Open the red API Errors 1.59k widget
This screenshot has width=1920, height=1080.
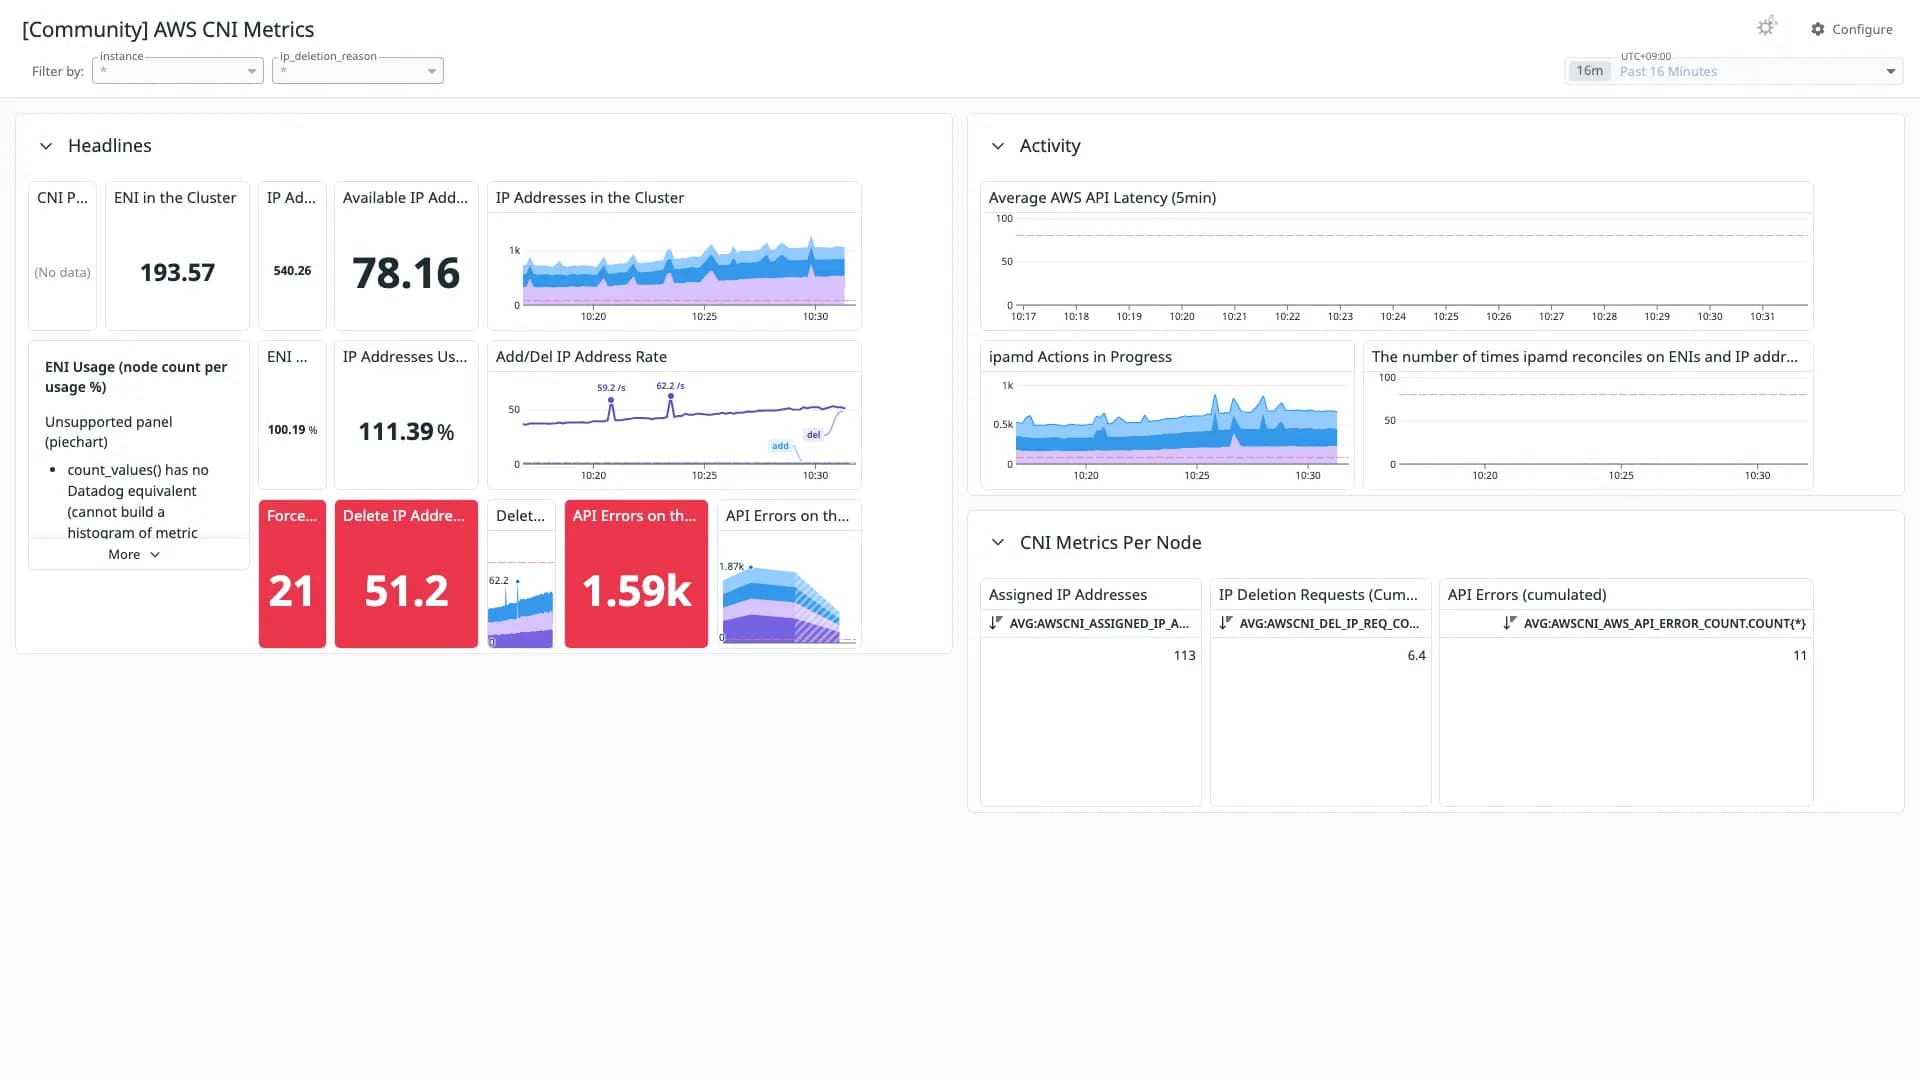click(x=636, y=574)
